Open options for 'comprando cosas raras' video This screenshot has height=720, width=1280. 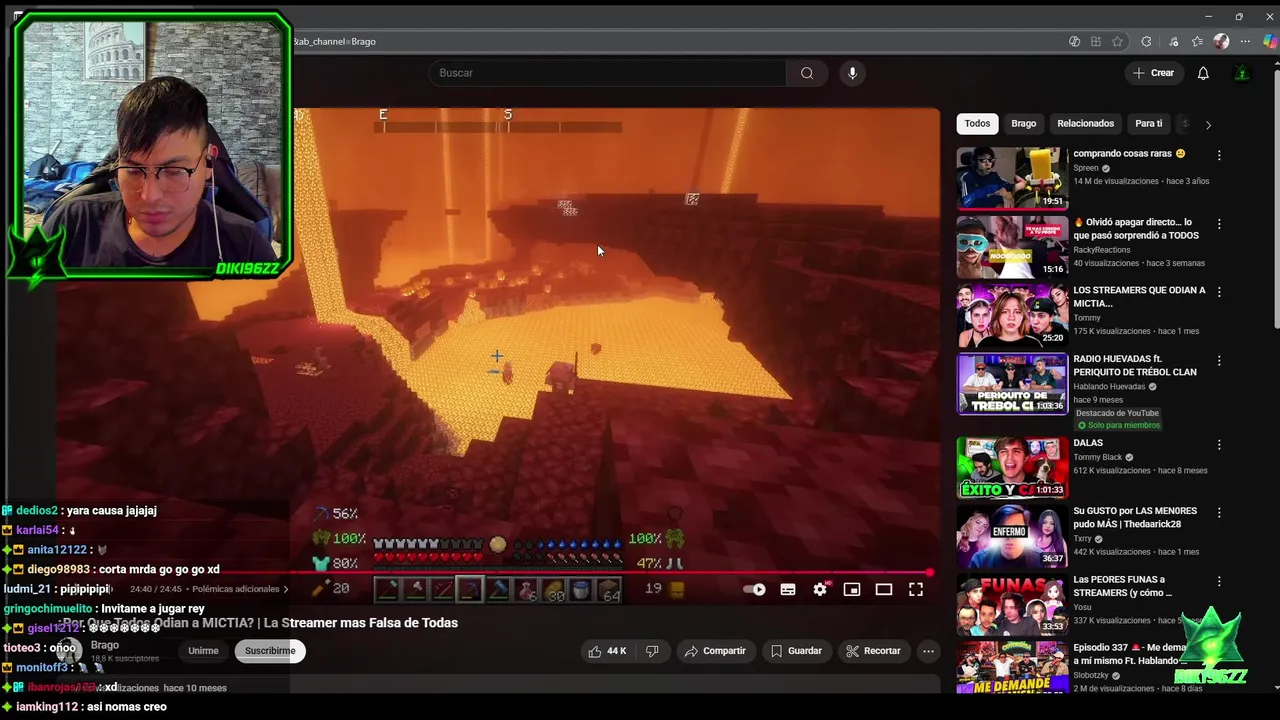1219,155
